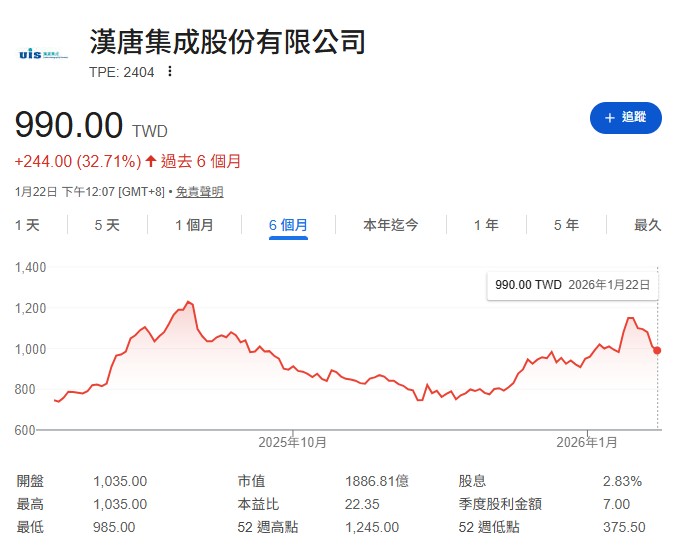The image size is (676, 553).
Task: Click the 1,000 y-axis label
Action: click(30, 349)
